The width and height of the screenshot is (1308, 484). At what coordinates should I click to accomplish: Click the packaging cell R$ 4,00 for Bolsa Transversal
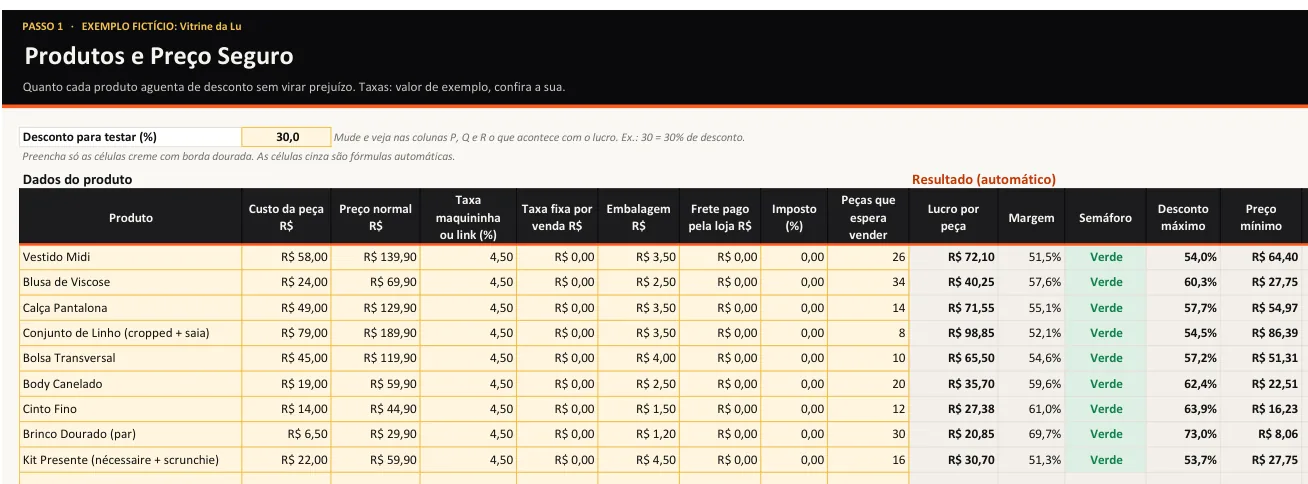pos(638,358)
